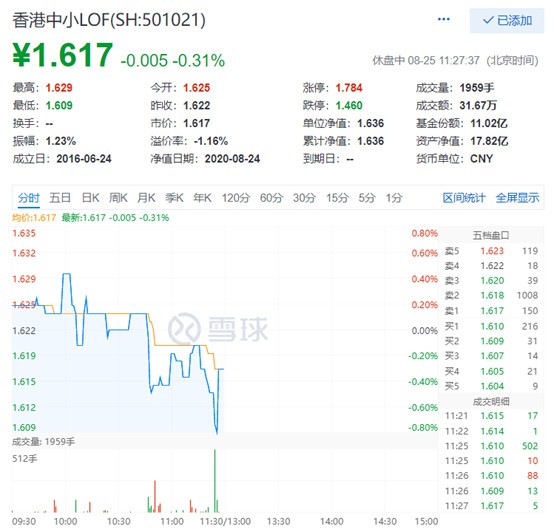Open 区间统计 link

(x=464, y=198)
